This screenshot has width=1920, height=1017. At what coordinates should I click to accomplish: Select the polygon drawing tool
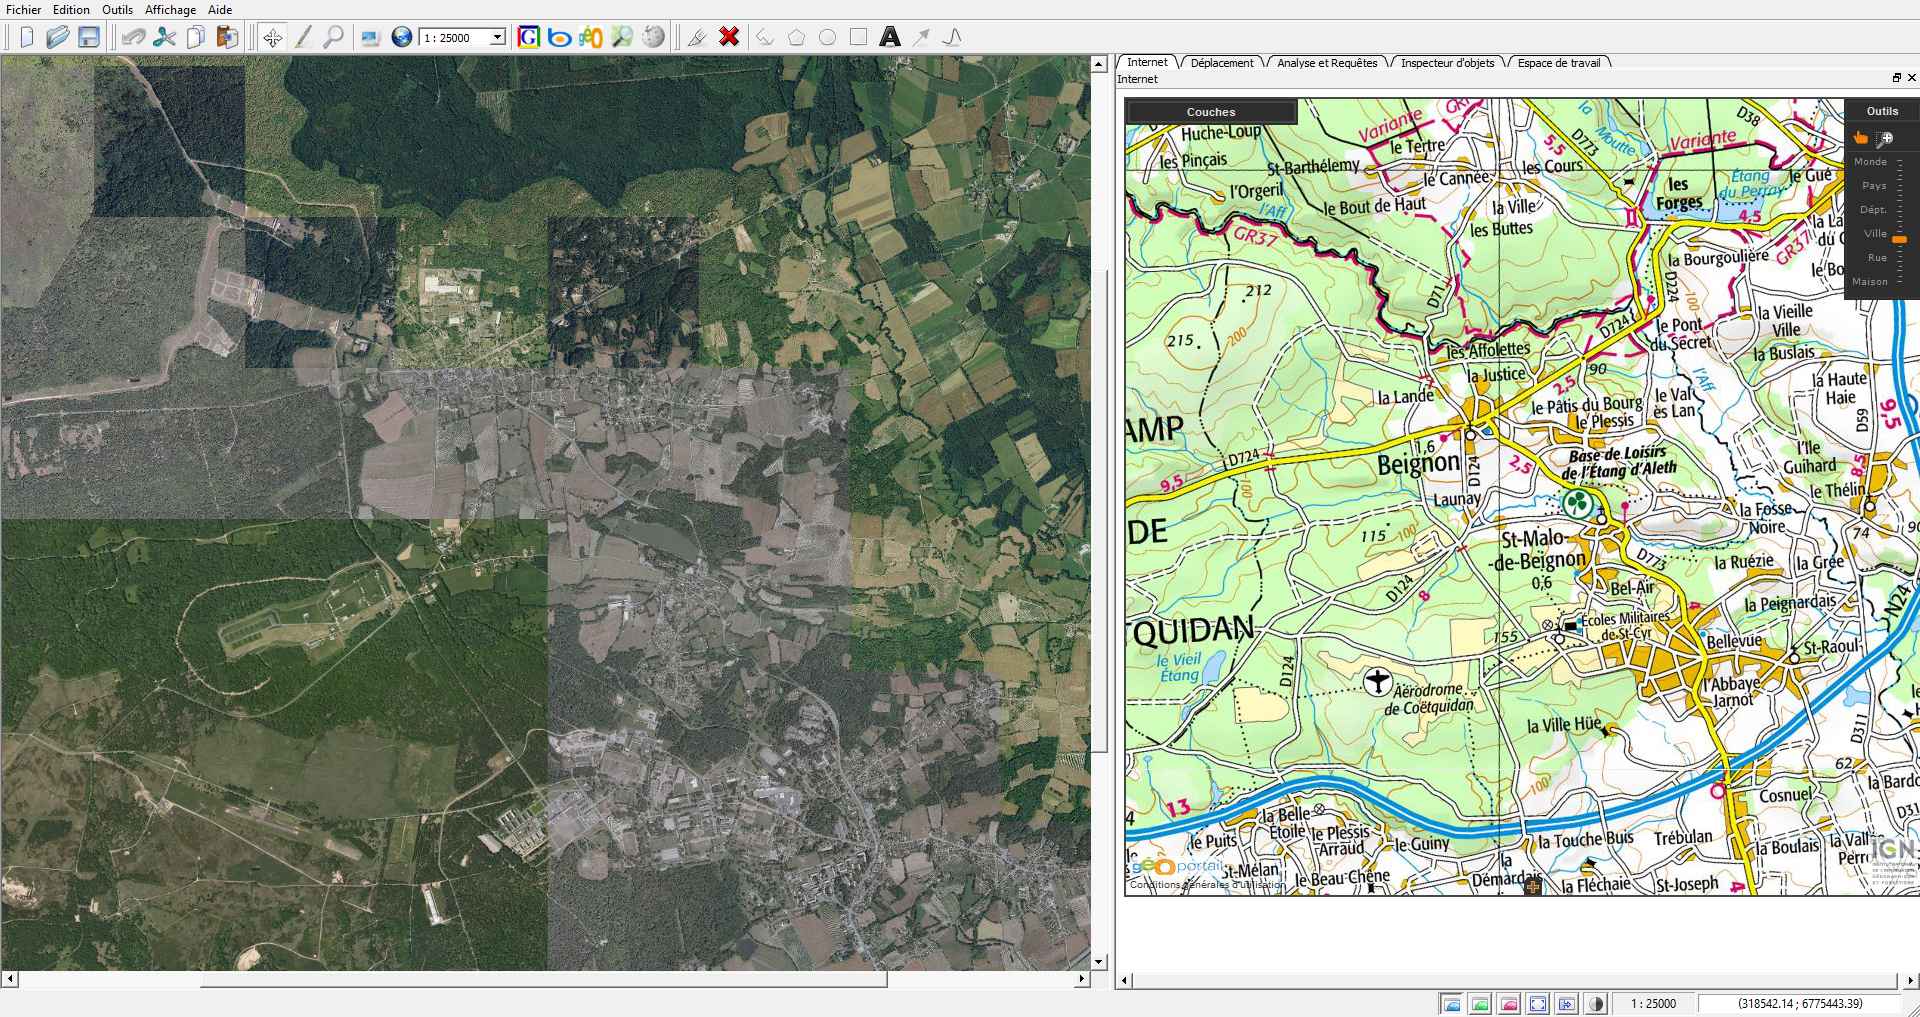tap(796, 38)
